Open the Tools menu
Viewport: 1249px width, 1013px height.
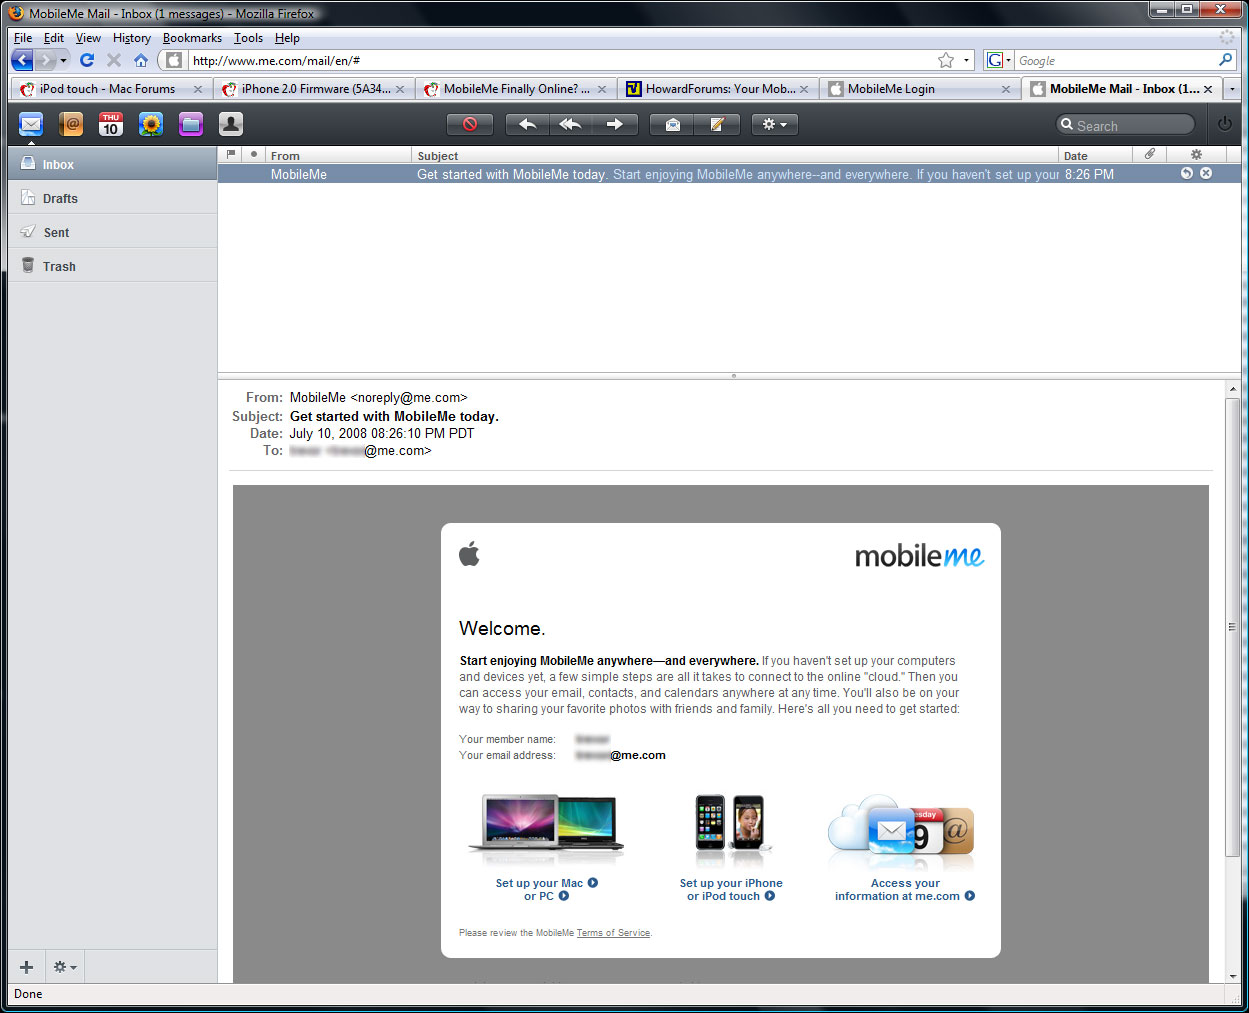pos(248,38)
